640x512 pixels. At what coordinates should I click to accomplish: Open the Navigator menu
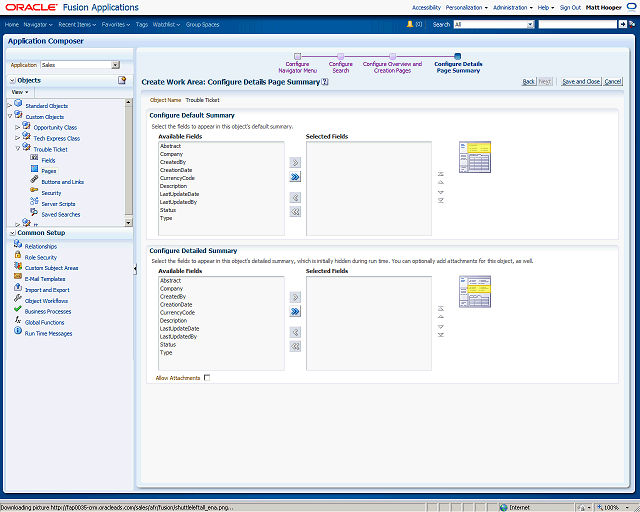pyautogui.click(x=38, y=24)
